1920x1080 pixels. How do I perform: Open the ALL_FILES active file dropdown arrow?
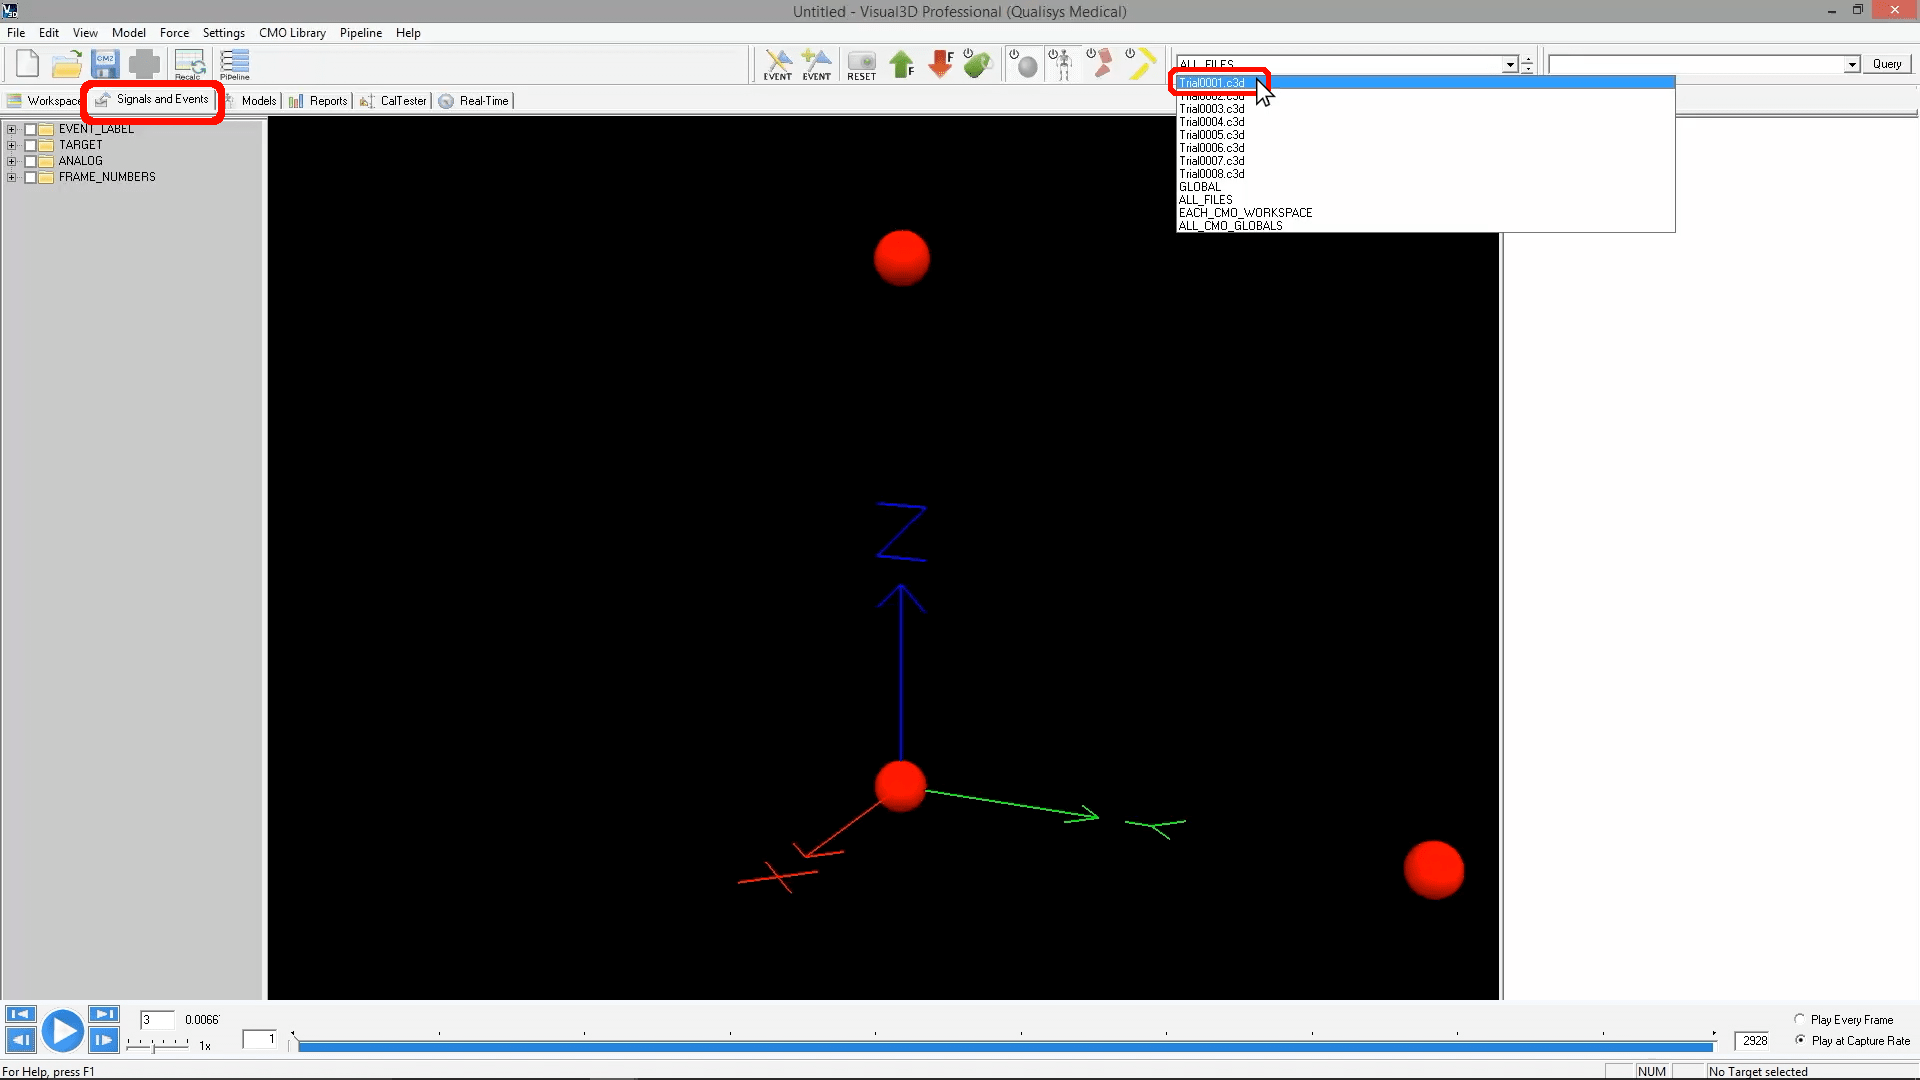click(x=1510, y=64)
